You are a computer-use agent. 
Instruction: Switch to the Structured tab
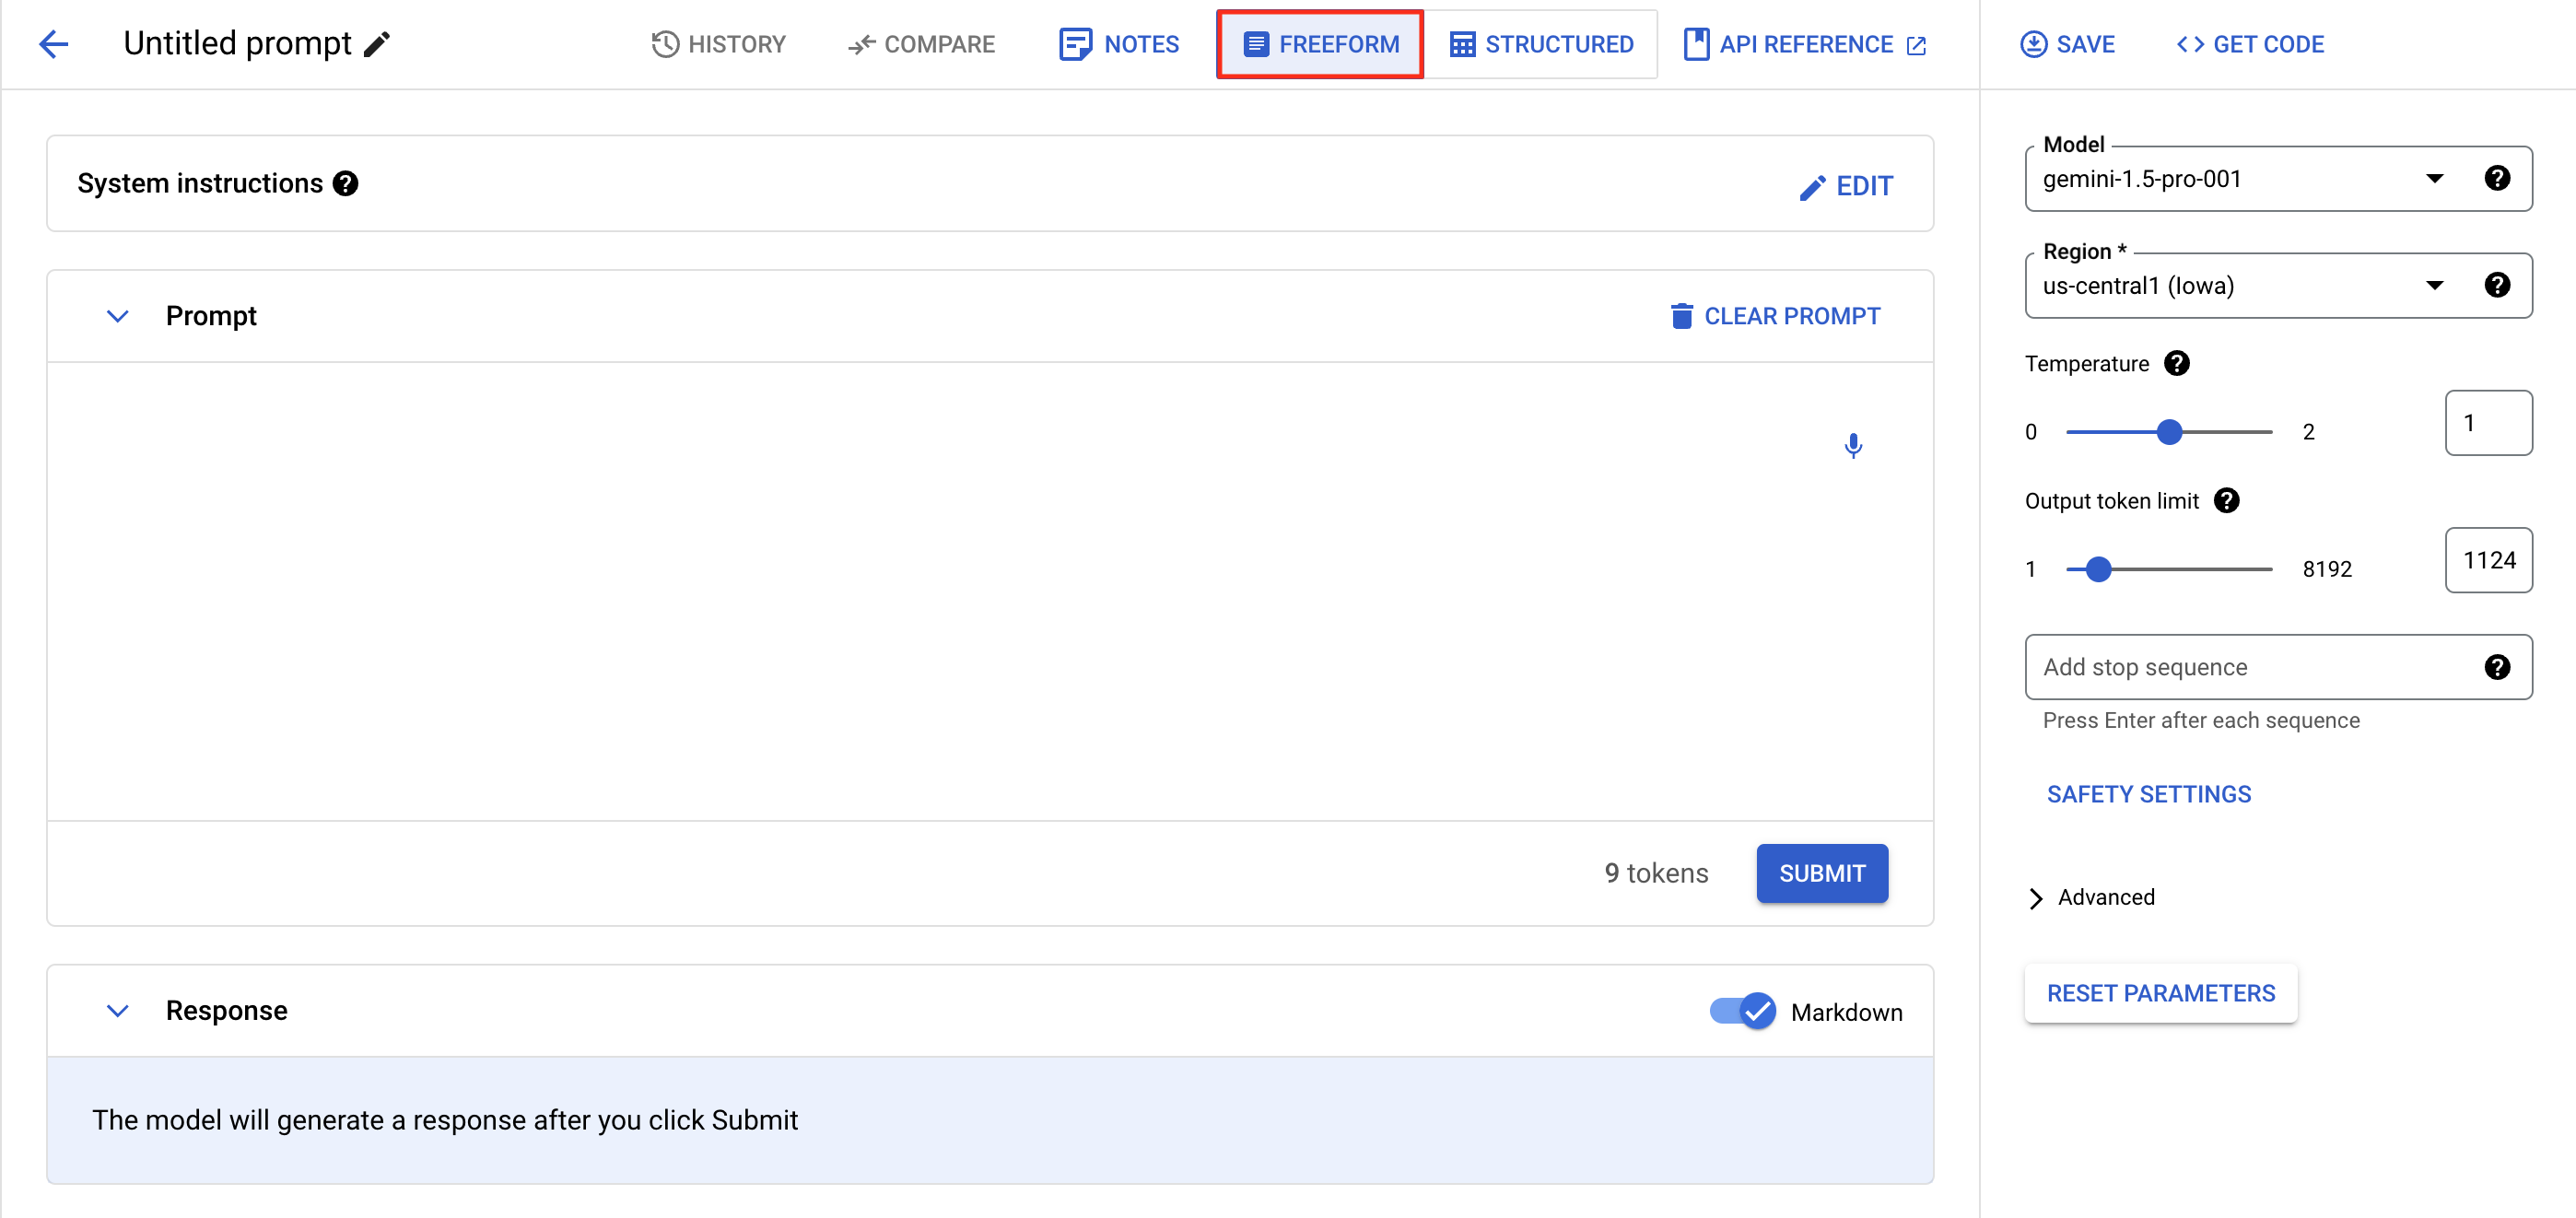point(1541,44)
